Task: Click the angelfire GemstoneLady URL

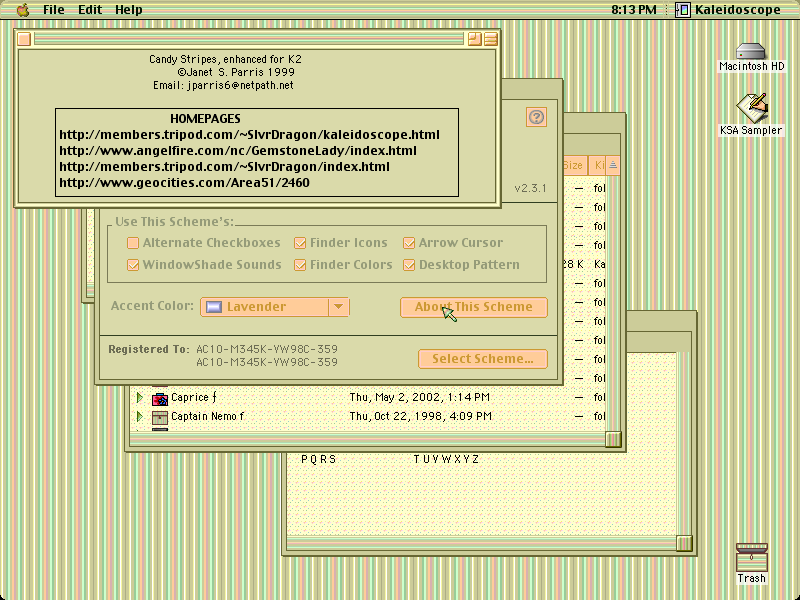Action: click(238, 151)
